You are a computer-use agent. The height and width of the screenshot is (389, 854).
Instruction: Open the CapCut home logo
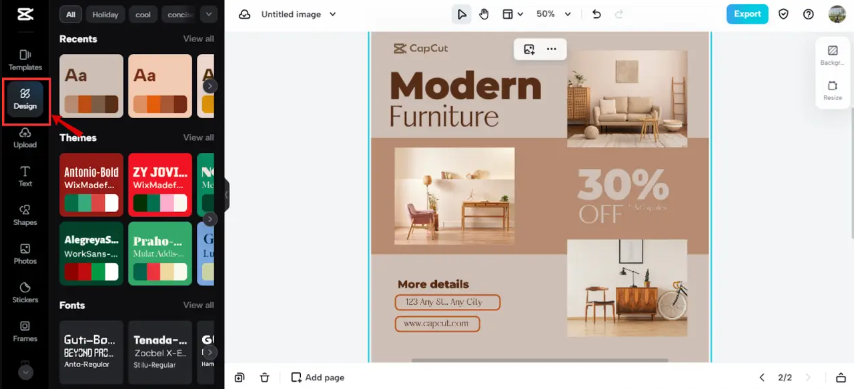(x=25, y=15)
